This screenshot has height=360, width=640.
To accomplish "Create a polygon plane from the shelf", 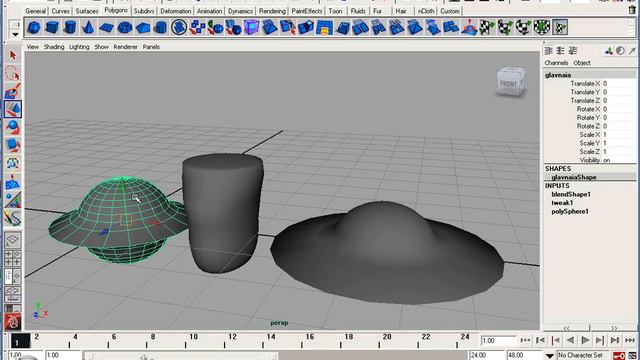I will coord(107,27).
